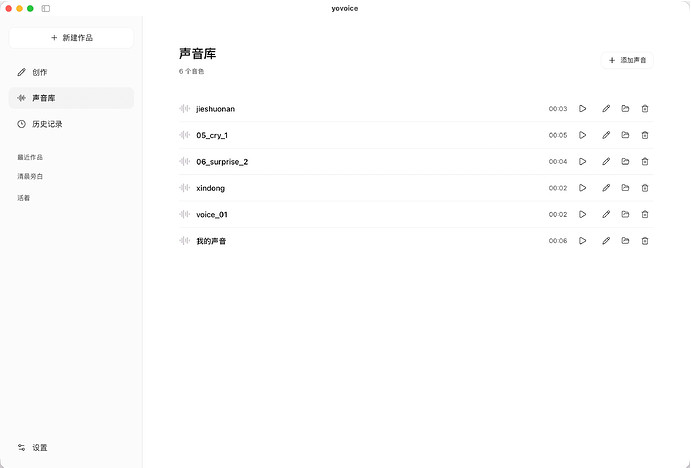This screenshot has width=691, height=468.
Task: Play the 05_cry_1 voice sample
Action: 582,135
